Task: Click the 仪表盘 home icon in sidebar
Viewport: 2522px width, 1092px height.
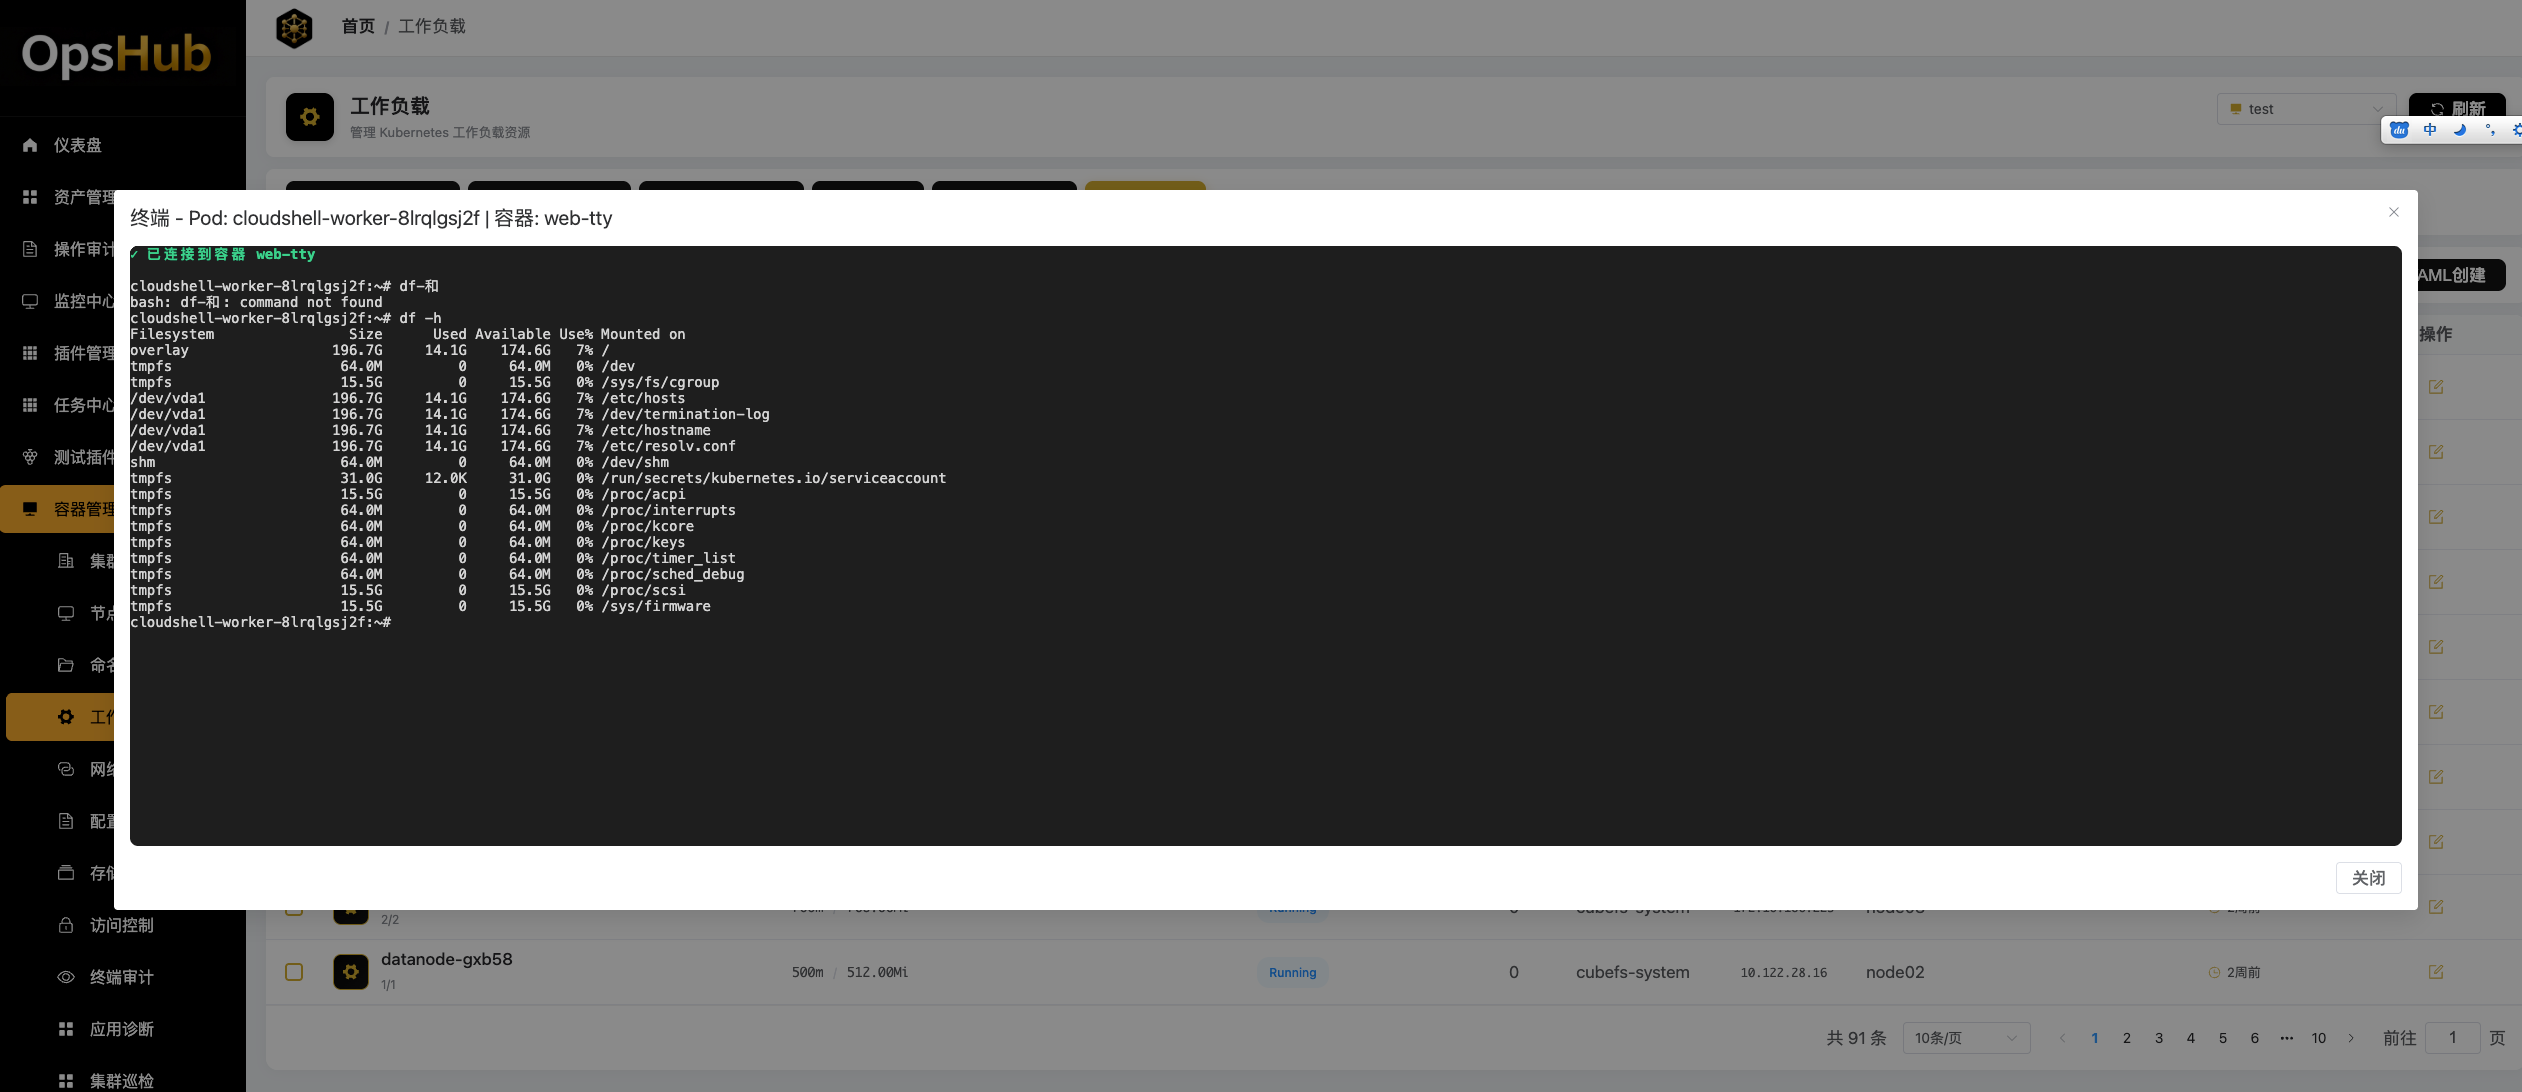Action: (x=30, y=145)
